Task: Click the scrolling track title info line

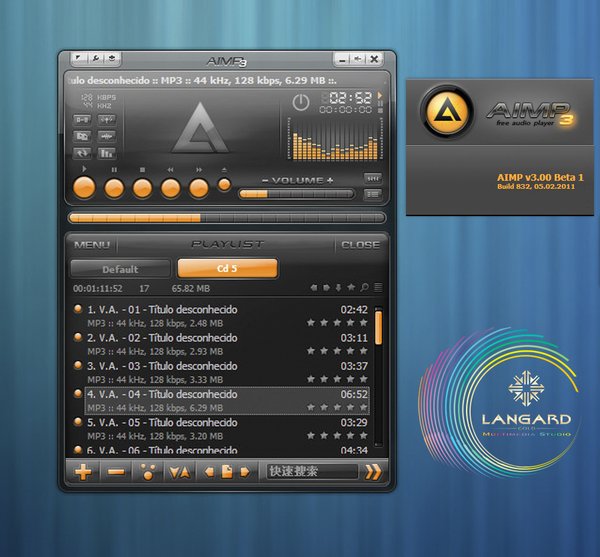Action: 226,81
